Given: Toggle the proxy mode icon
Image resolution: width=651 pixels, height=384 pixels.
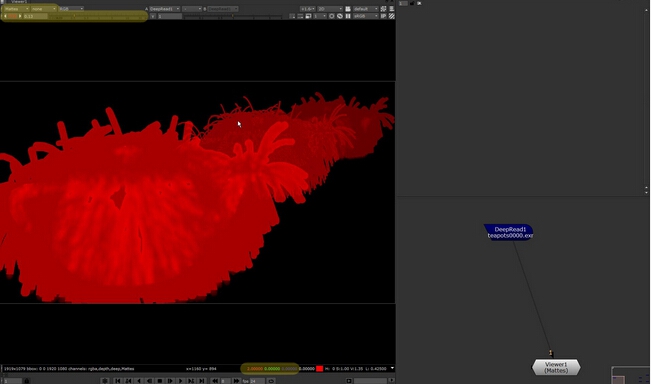Looking at the screenshot, I should point(308,16).
